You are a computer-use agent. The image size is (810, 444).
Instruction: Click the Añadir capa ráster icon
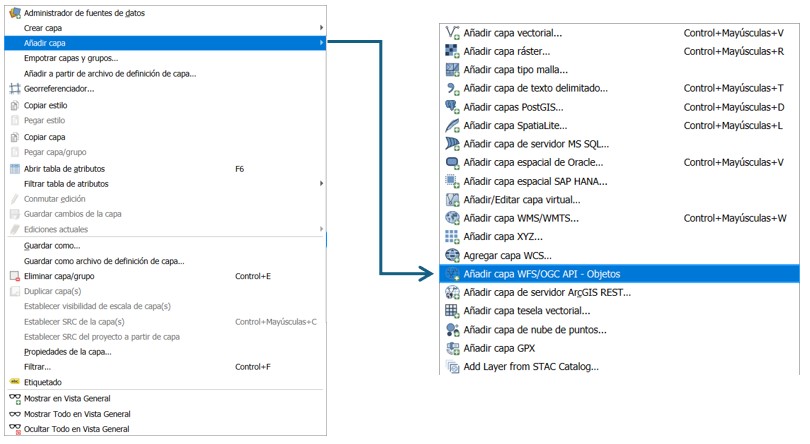coord(451,51)
